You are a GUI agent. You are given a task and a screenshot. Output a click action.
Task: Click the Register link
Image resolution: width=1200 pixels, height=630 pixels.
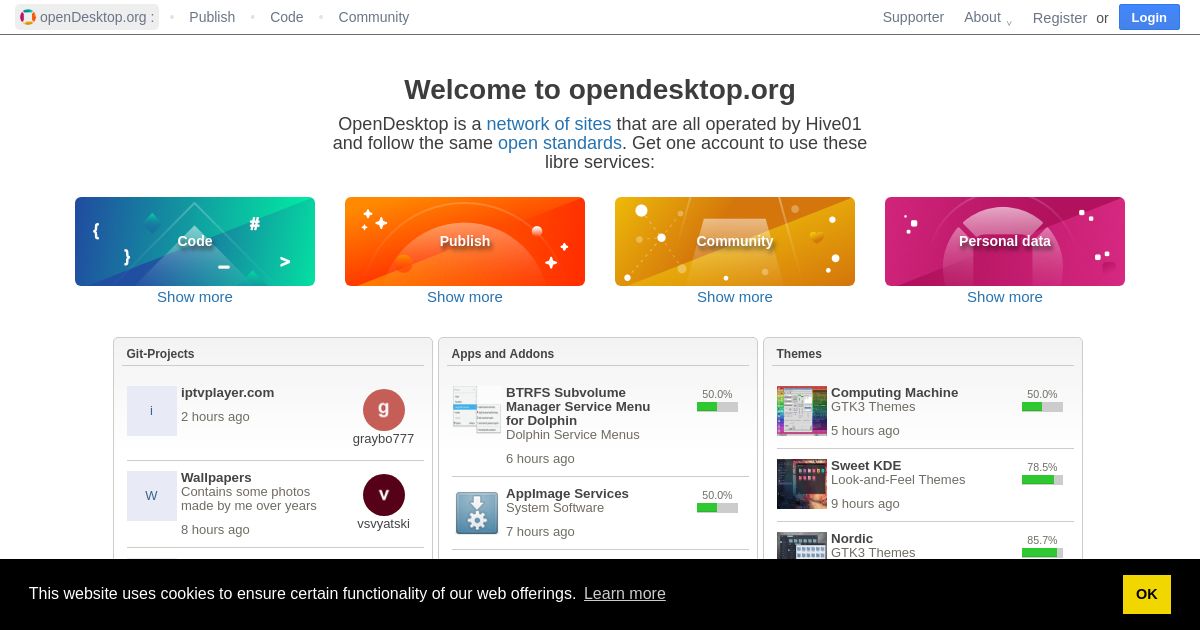(x=1060, y=18)
